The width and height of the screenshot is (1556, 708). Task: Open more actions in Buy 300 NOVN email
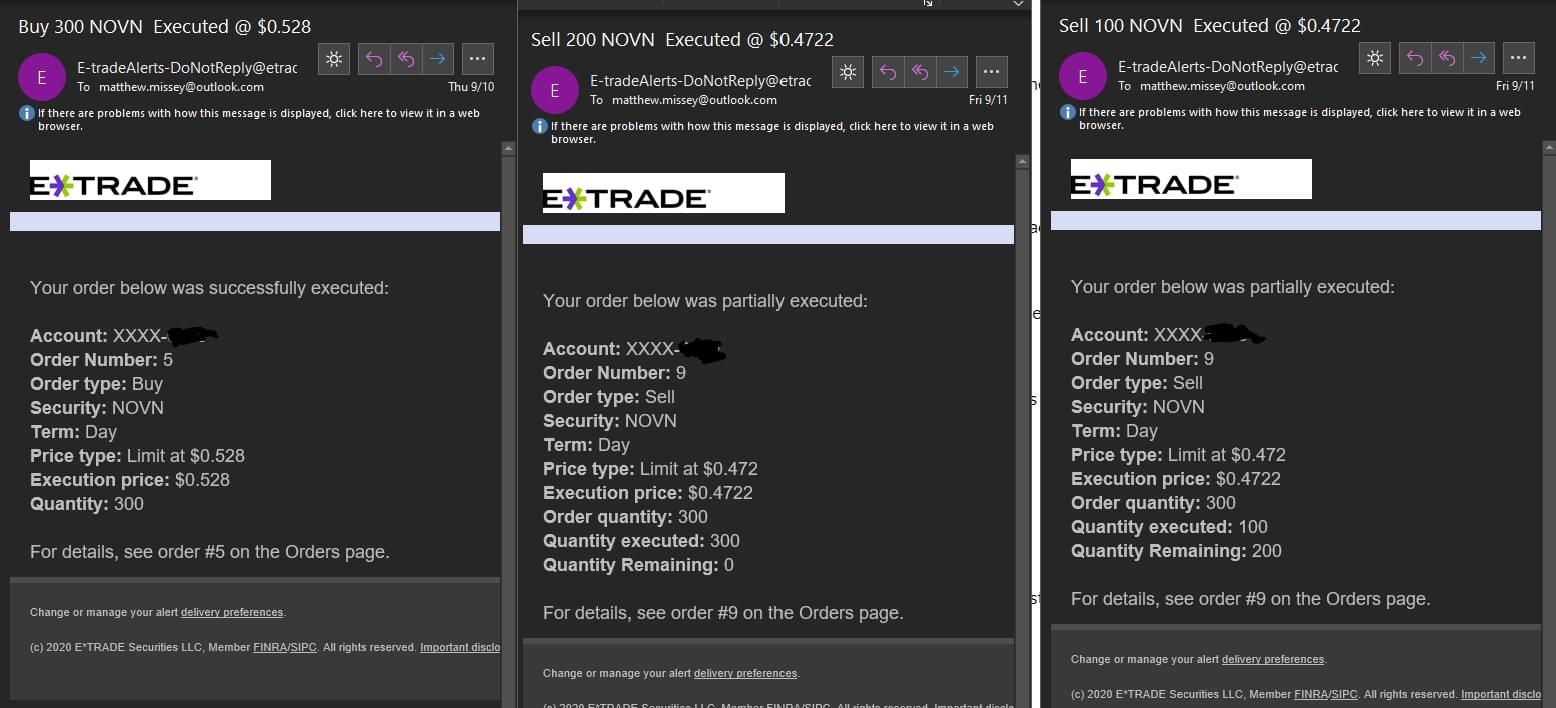[477, 59]
